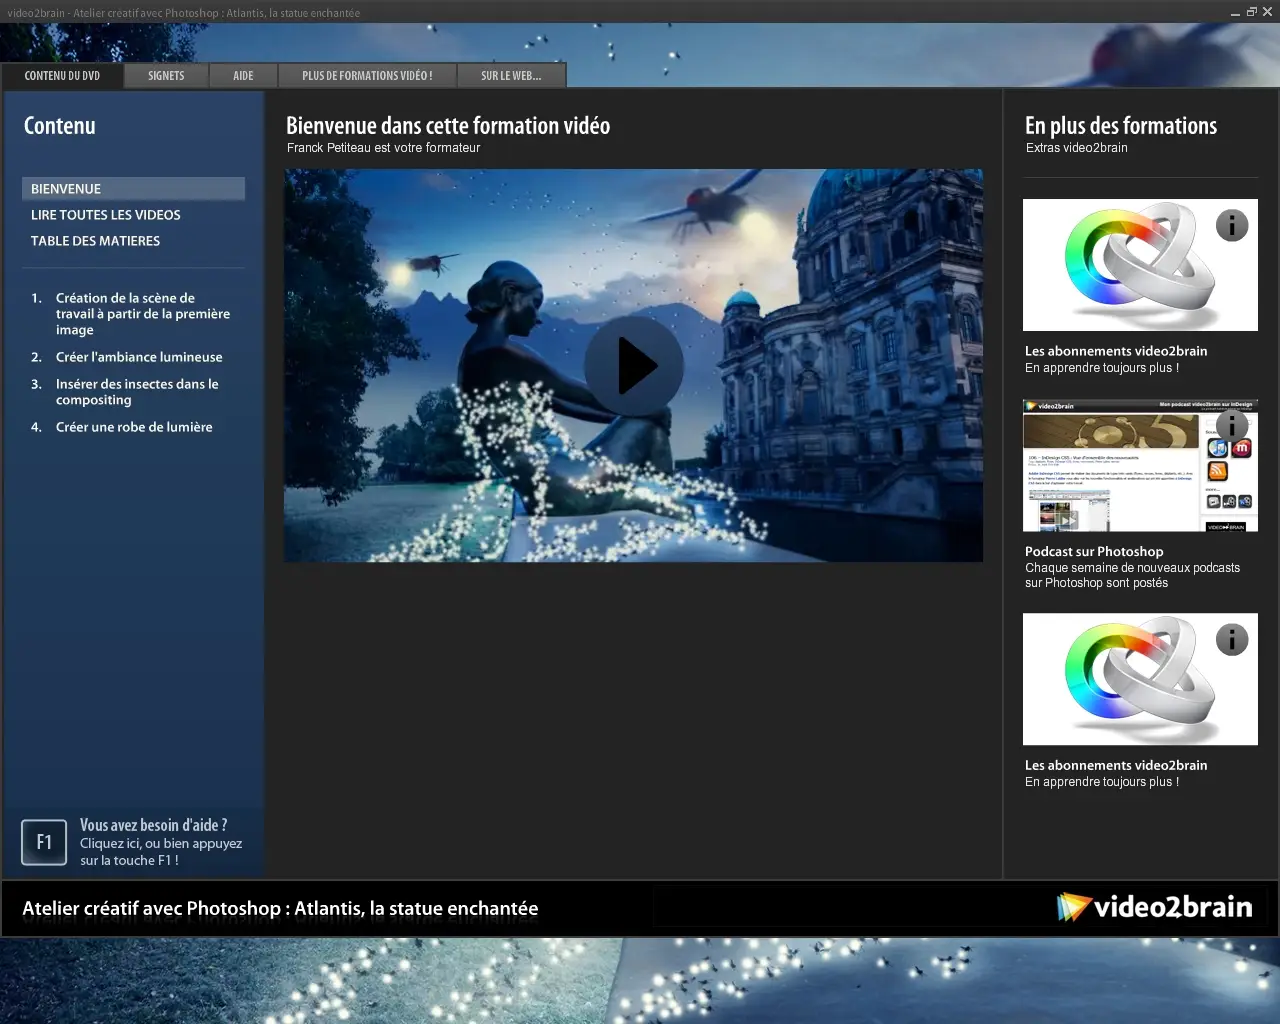Click the last Les abonnements video2brain caption

point(1116,765)
